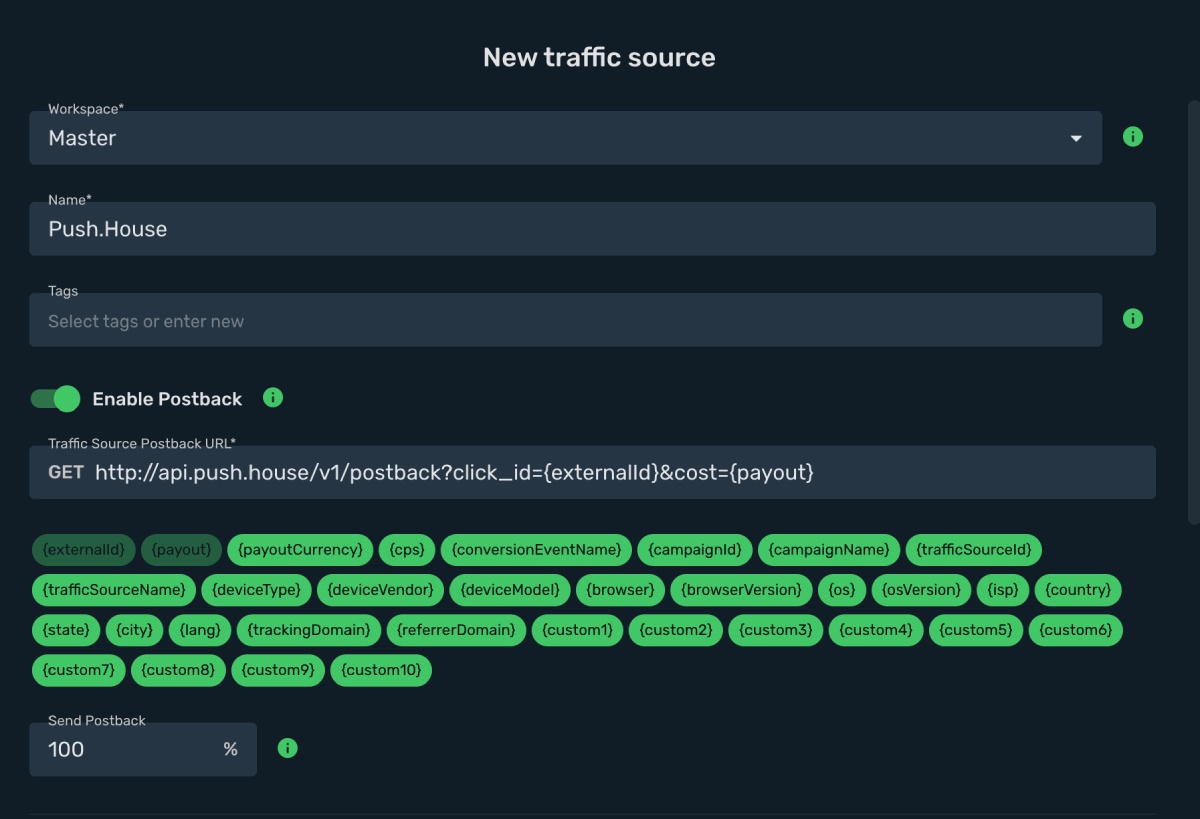Add the {custom8} token
This screenshot has height=819, width=1200.
coord(178,670)
